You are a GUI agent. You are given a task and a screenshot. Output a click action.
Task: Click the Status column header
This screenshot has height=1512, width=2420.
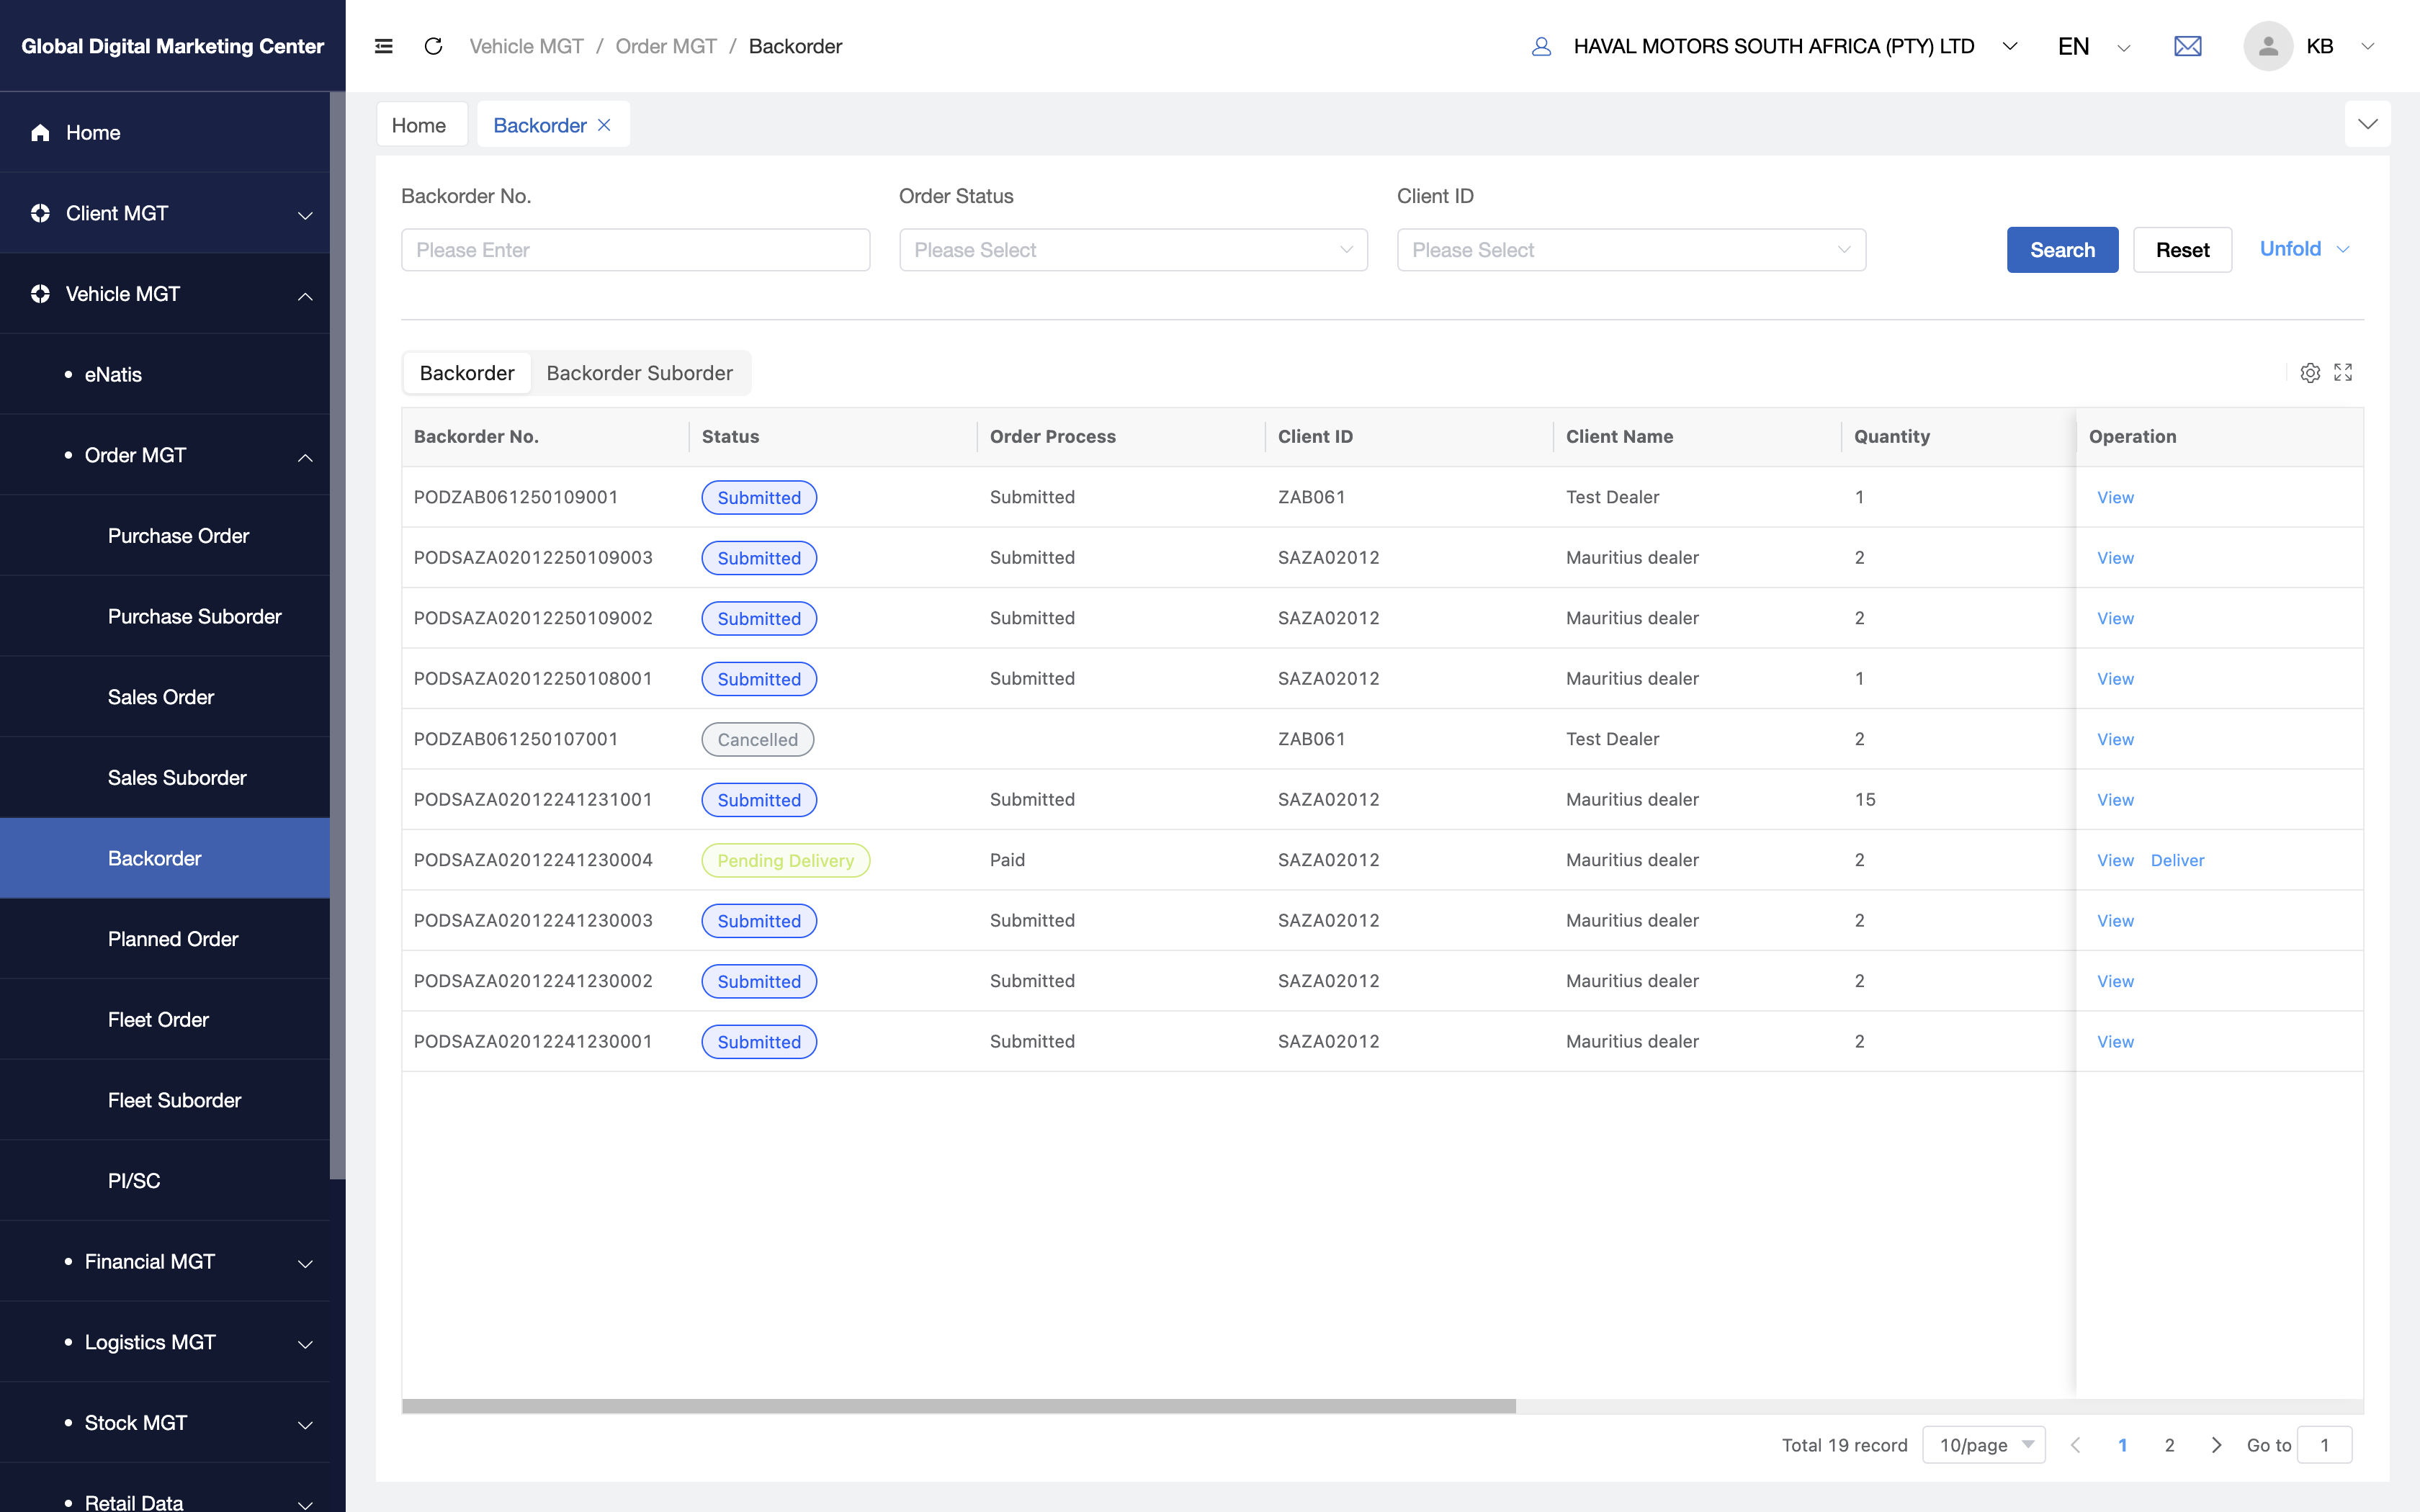[730, 436]
